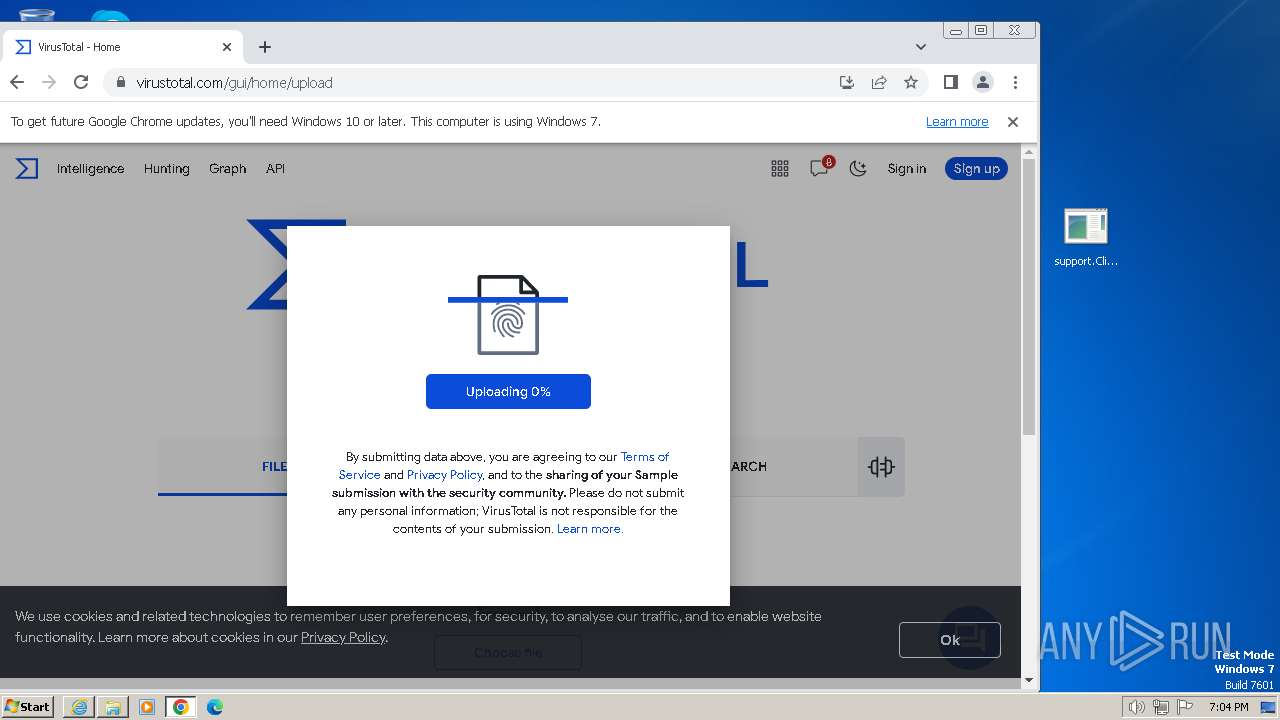Toggle the Chrome side panel

[951, 83]
